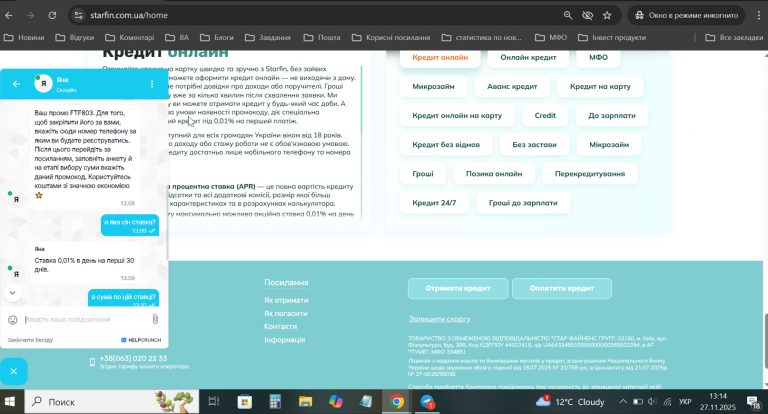Open Calculator from taskbar
This screenshot has height=414, width=768.
point(275,402)
